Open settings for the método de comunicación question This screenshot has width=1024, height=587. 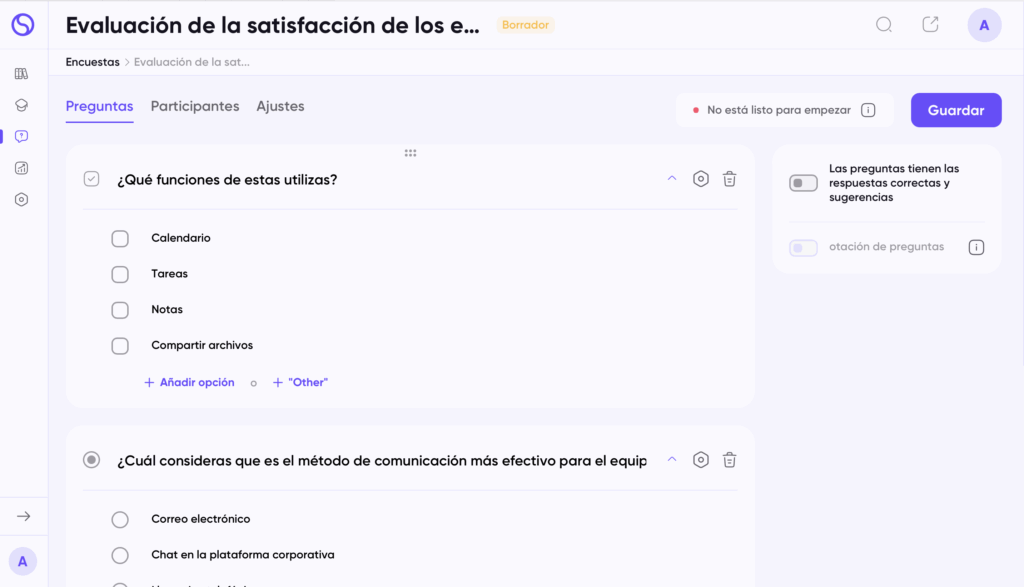[701, 460]
